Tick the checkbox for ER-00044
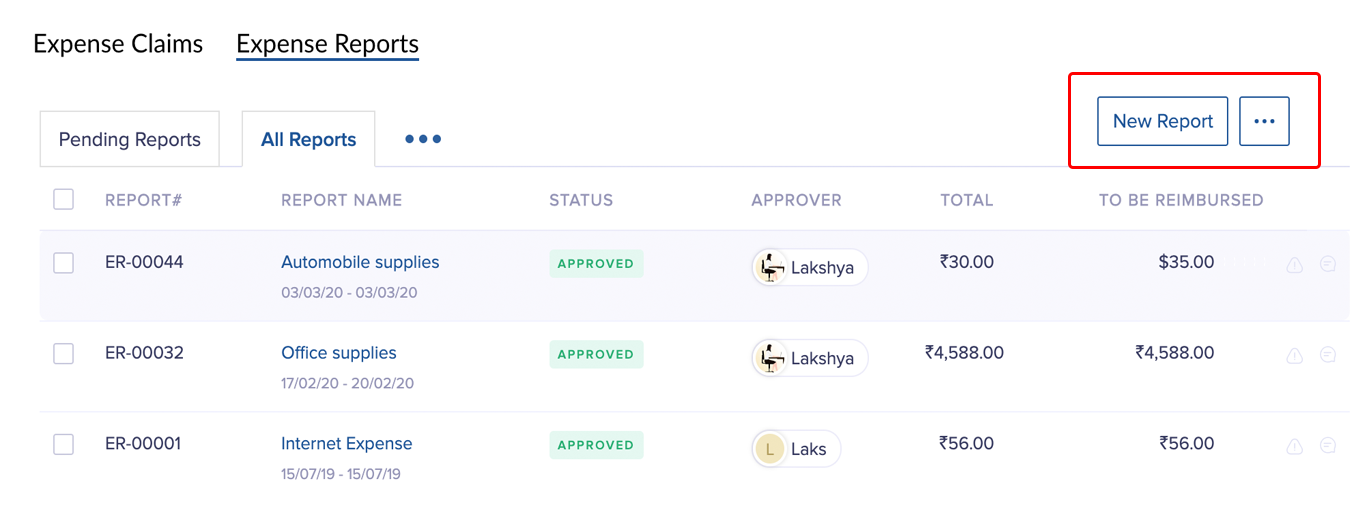1361x526 pixels. (x=64, y=263)
